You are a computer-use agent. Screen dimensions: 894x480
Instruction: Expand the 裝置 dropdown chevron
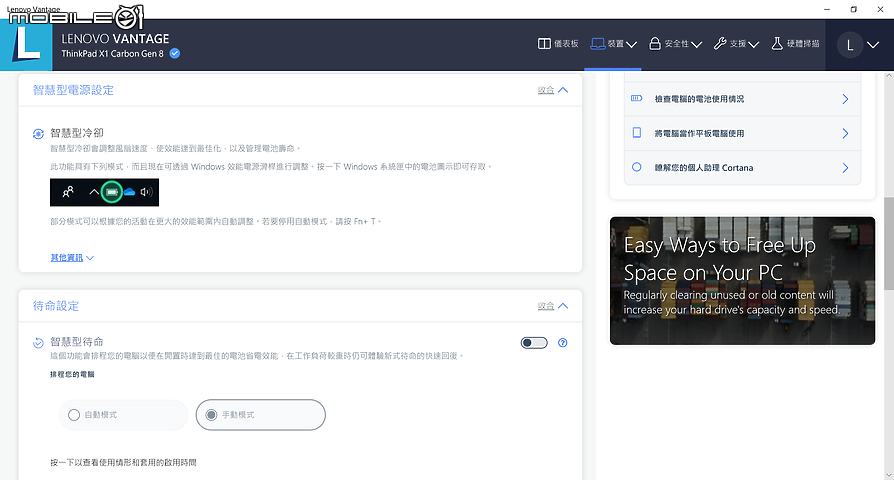point(631,44)
